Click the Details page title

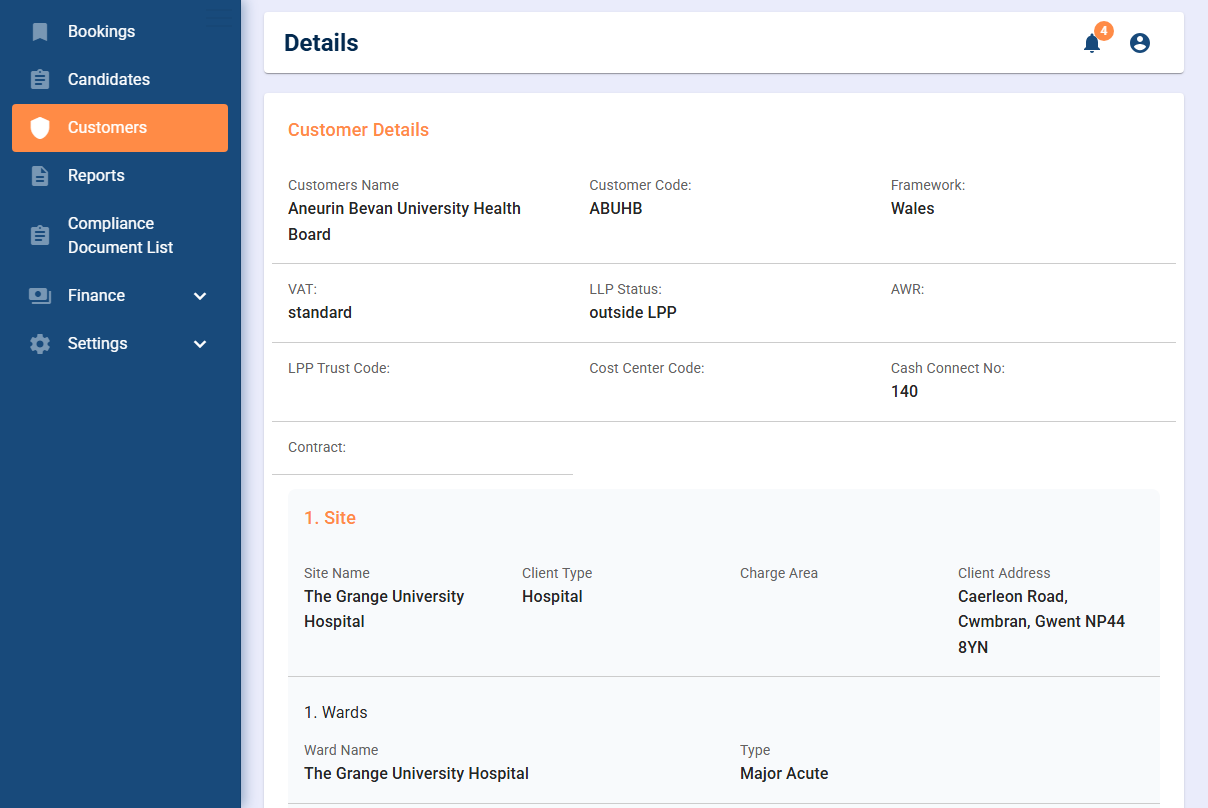coord(321,43)
